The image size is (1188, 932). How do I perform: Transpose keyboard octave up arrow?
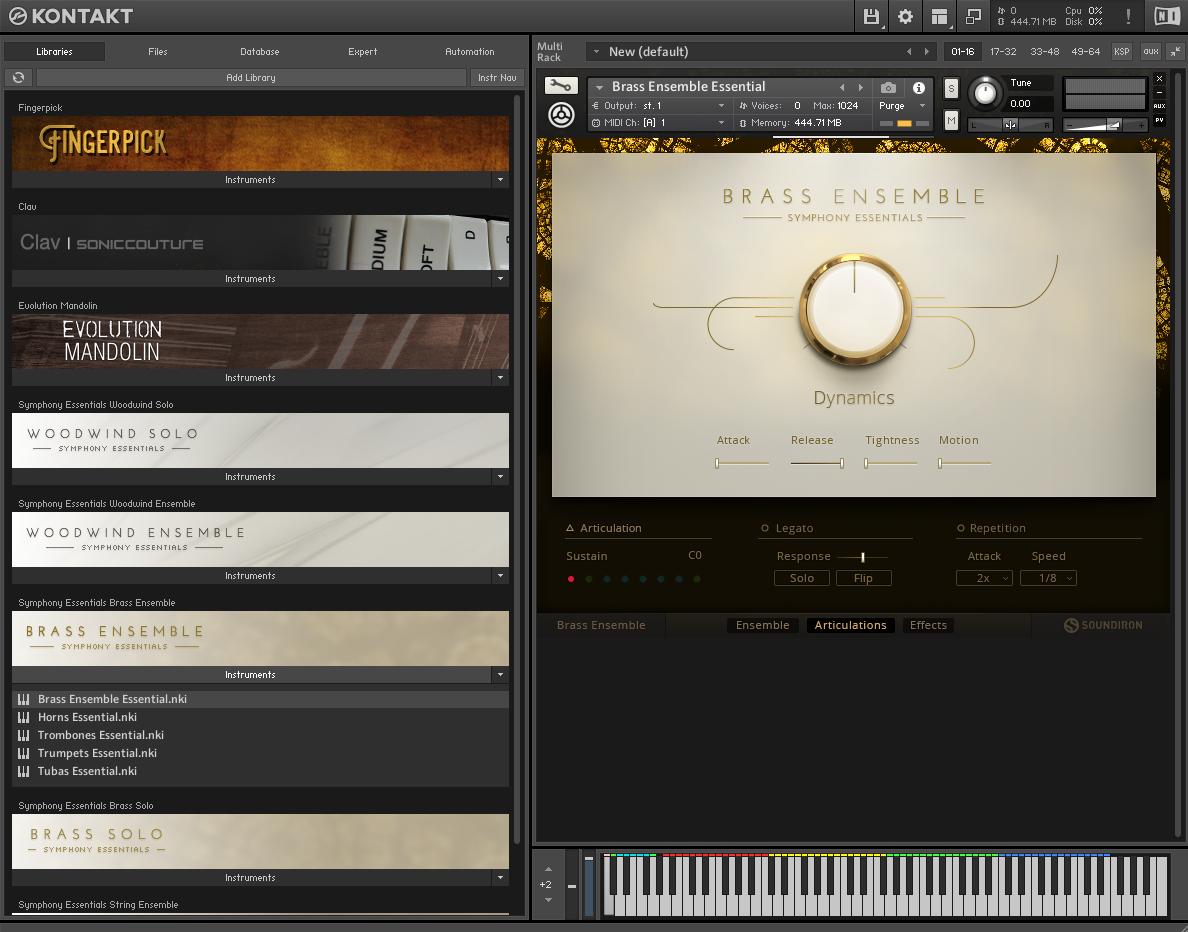(549, 869)
